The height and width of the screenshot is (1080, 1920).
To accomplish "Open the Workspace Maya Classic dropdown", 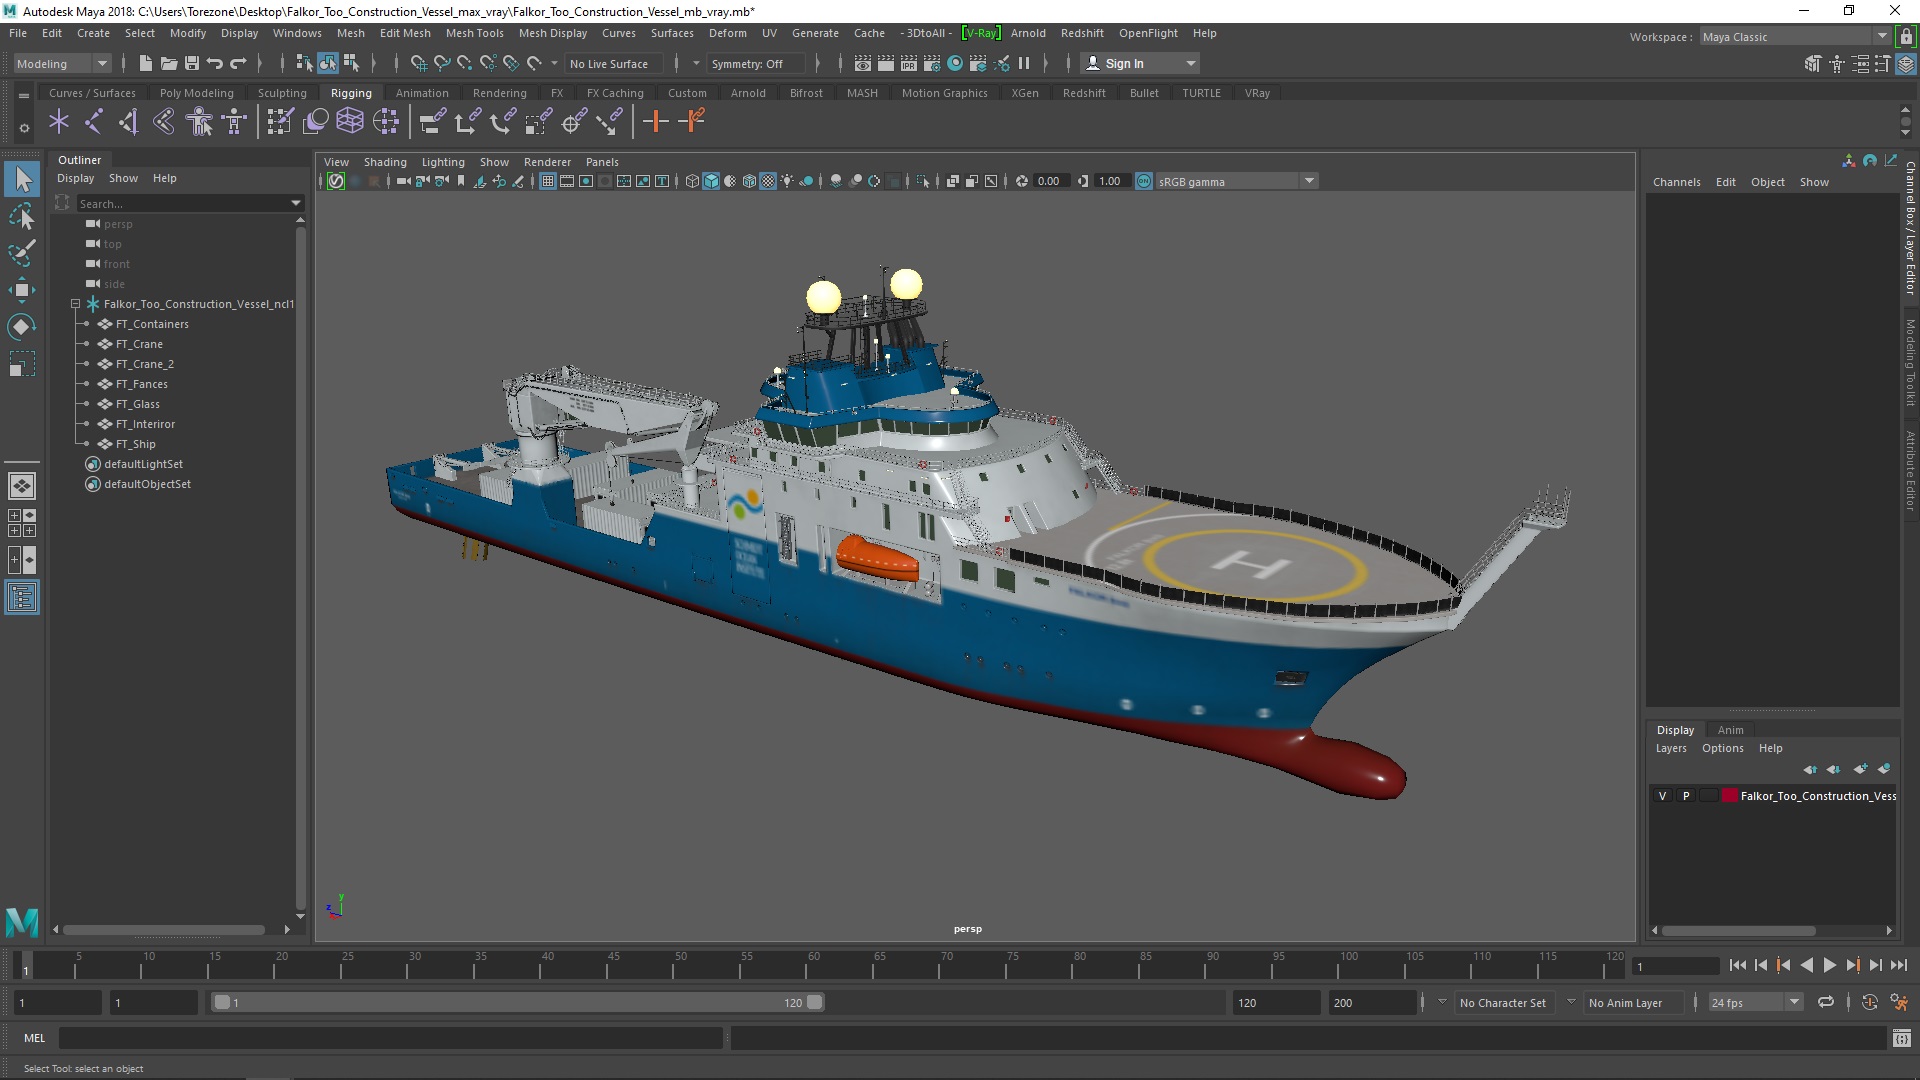I will point(1794,37).
